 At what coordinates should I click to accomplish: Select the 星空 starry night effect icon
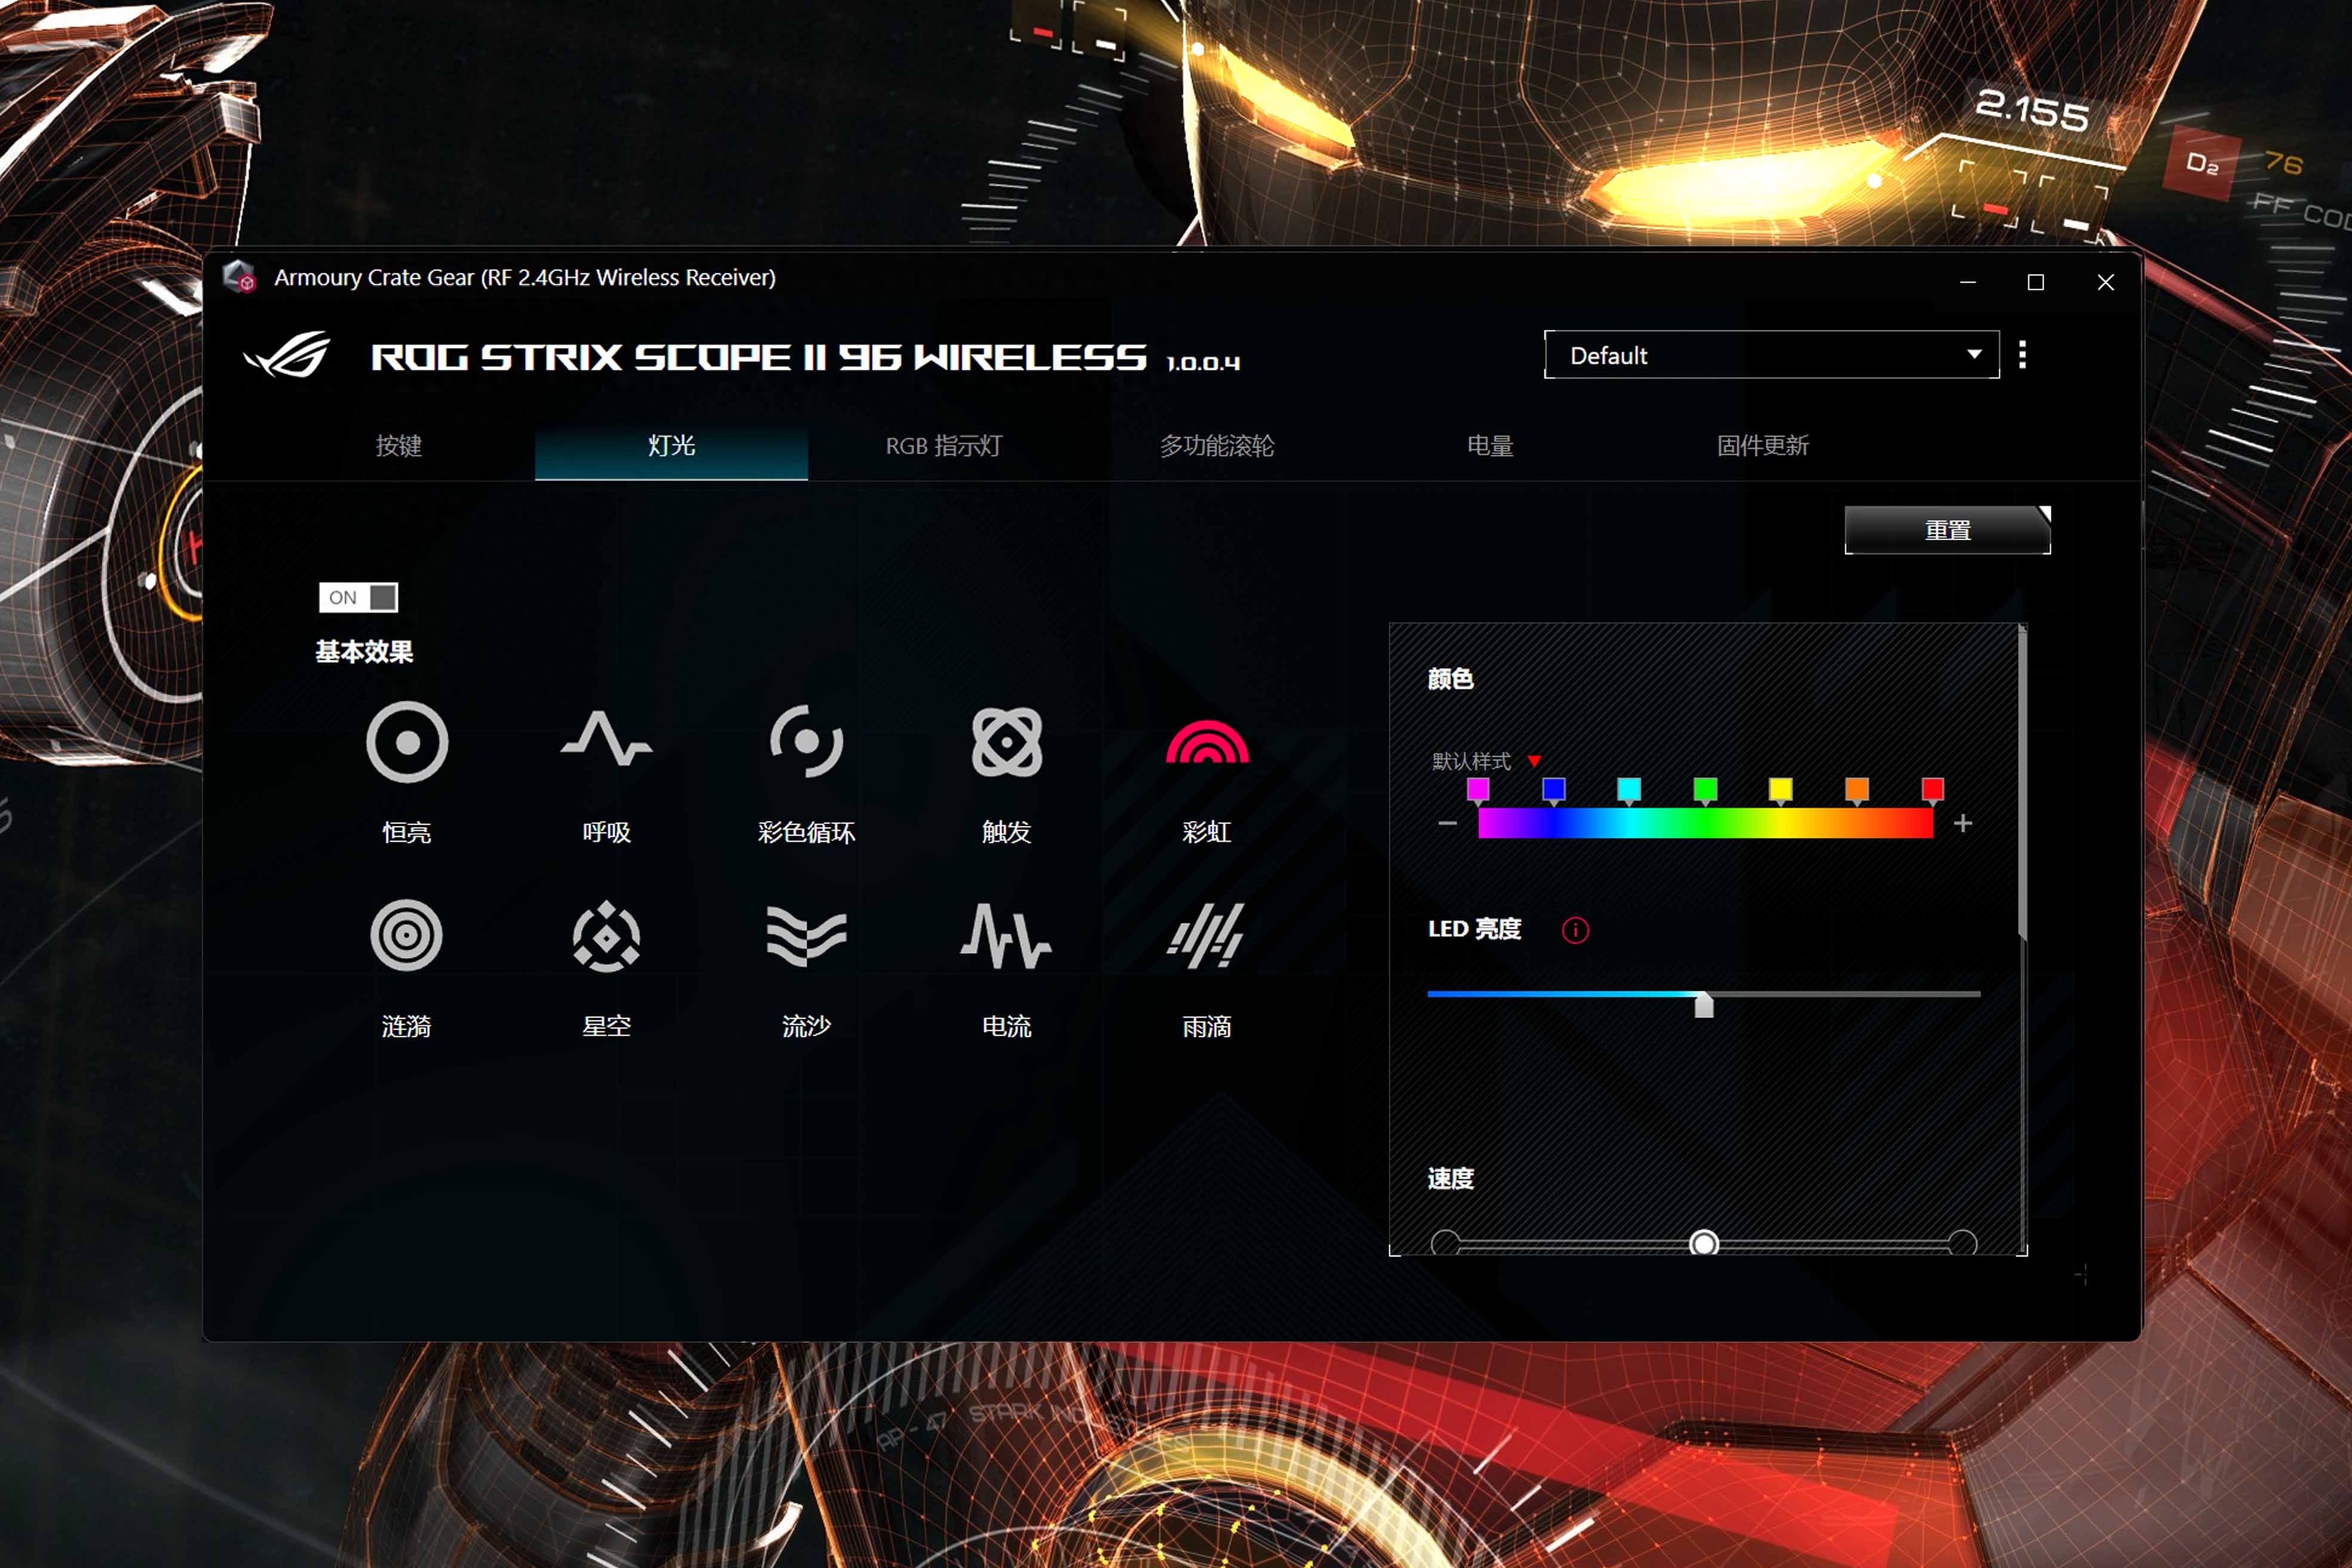[x=606, y=936]
